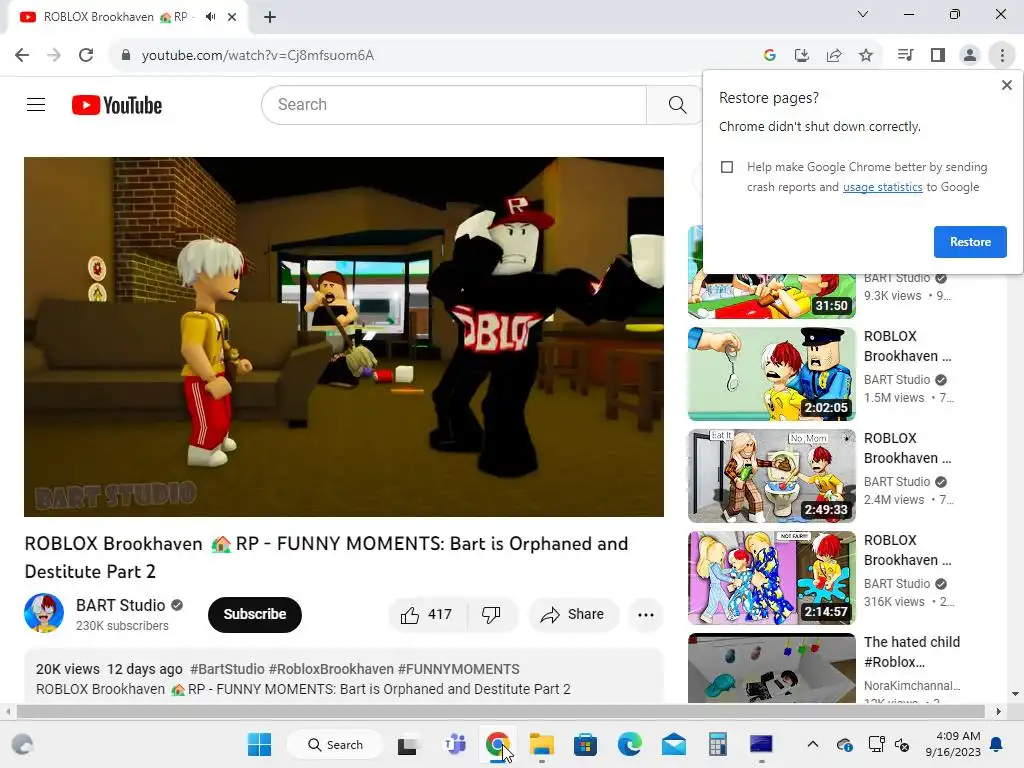Open the usage statistics link
The height and width of the screenshot is (768, 1024).
[882, 187]
